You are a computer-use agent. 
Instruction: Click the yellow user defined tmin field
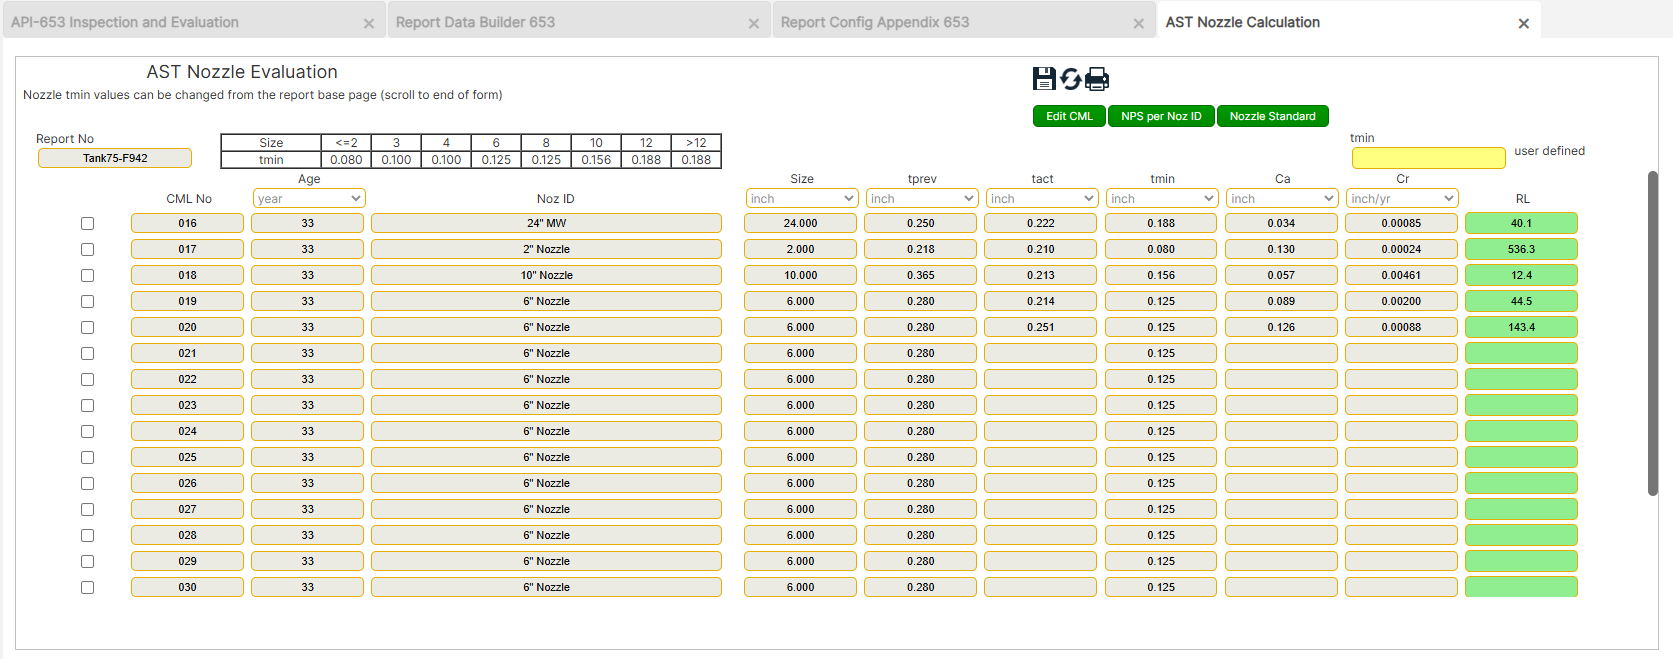[1428, 158]
